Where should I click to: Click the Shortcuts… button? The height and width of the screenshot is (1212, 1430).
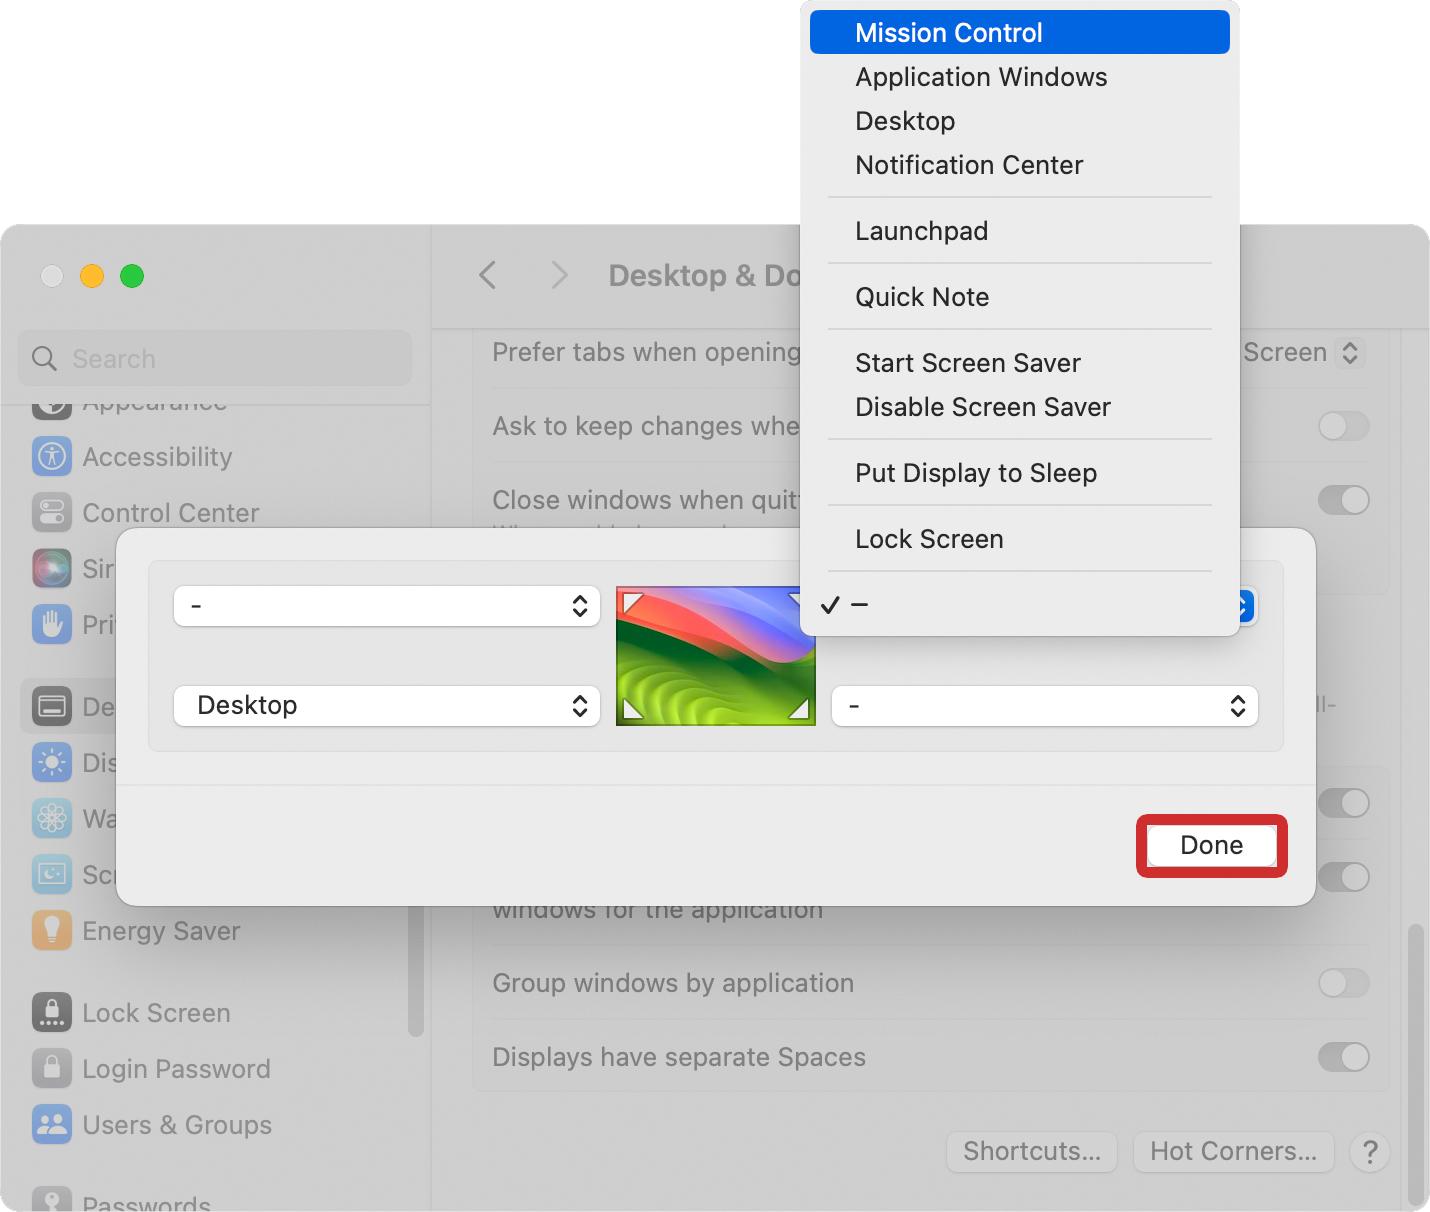click(x=1032, y=1152)
